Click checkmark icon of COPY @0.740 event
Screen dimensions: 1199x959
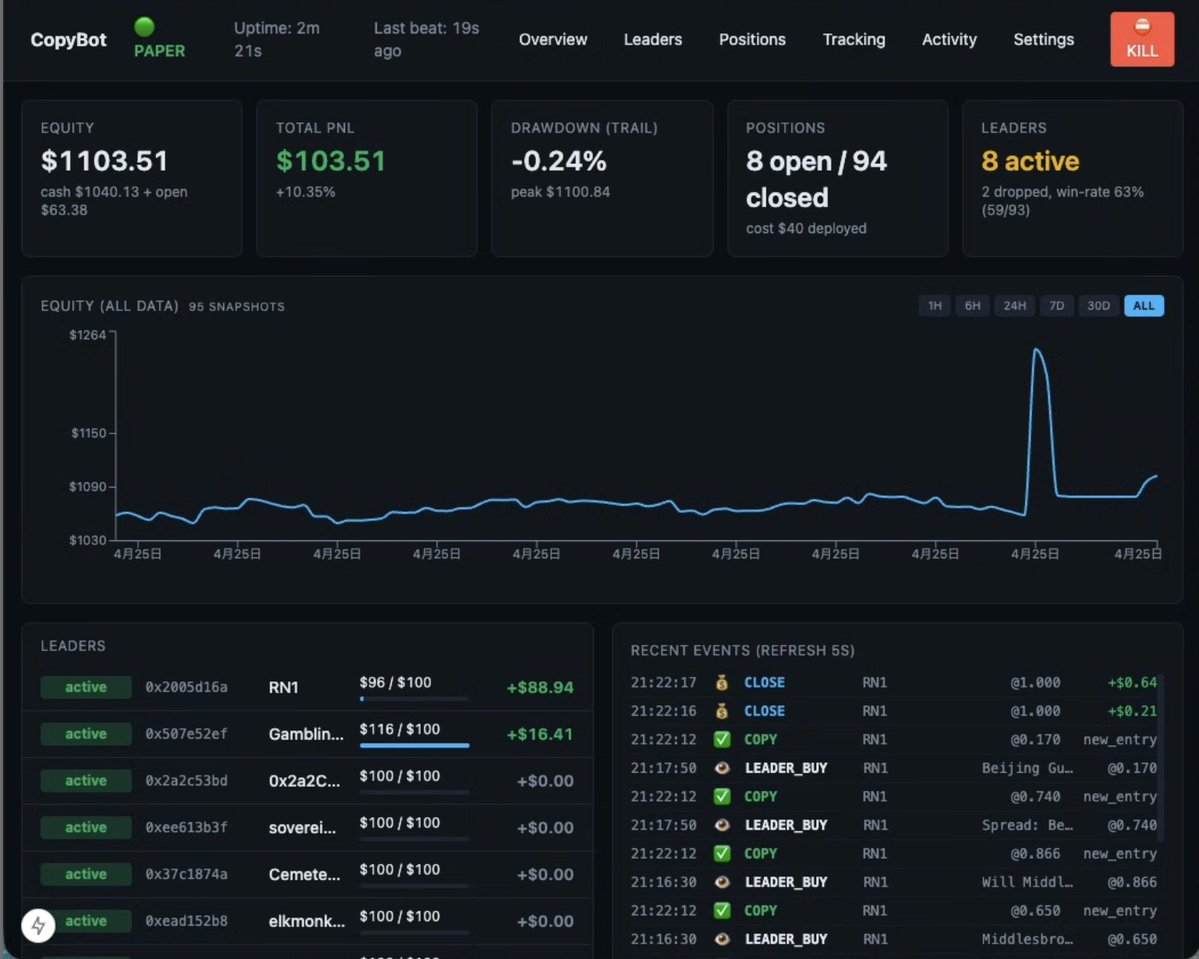click(721, 796)
